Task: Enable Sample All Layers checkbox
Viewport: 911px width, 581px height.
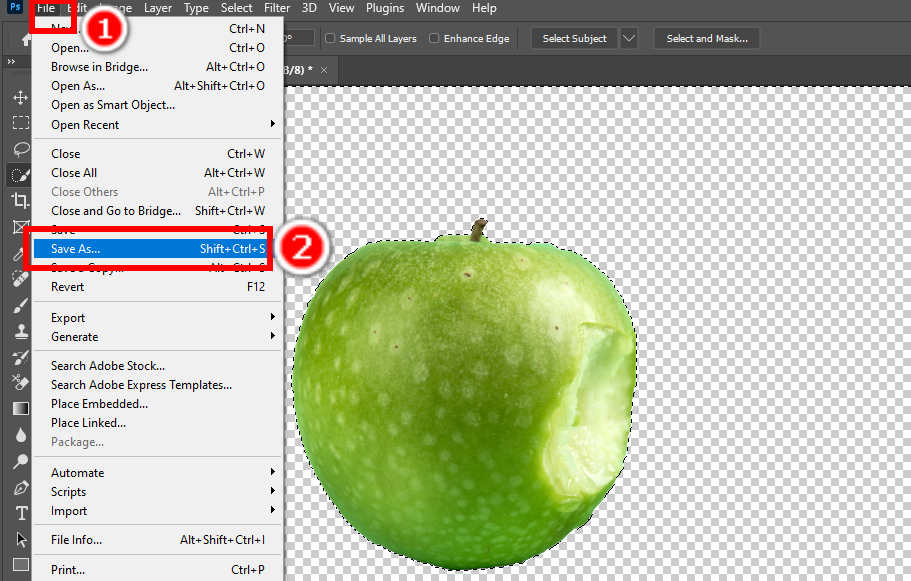Action: point(330,38)
